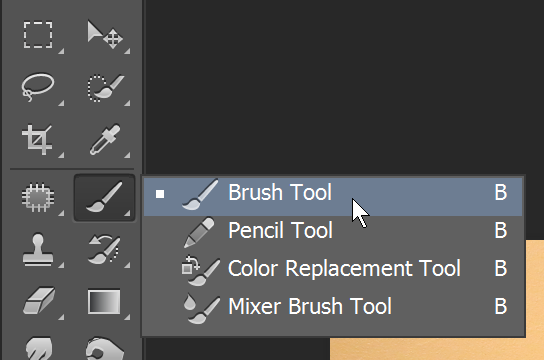Choose Pencil Tool from the flyout menu
Viewport: 544px width, 360px height.
pos(333,230)
